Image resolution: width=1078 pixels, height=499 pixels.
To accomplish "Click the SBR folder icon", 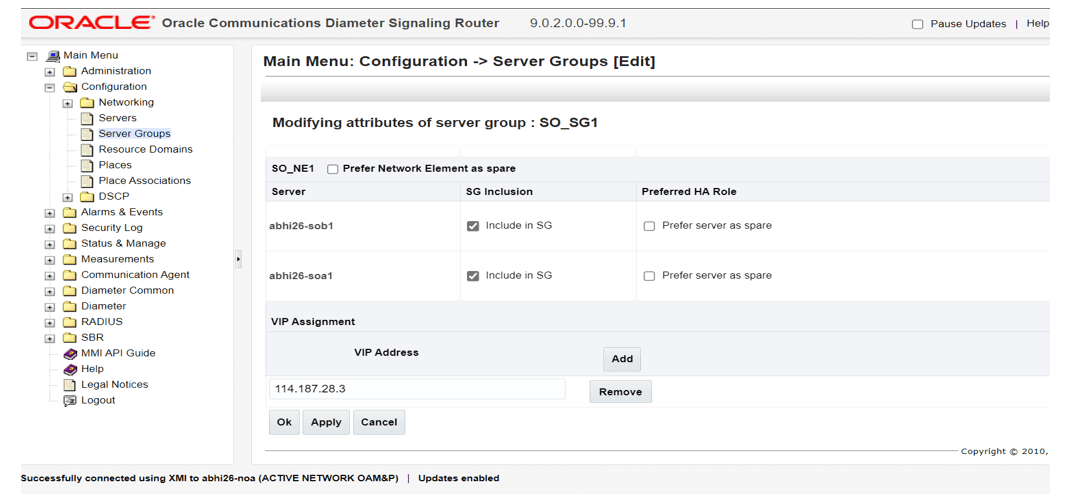I will 70,338.
